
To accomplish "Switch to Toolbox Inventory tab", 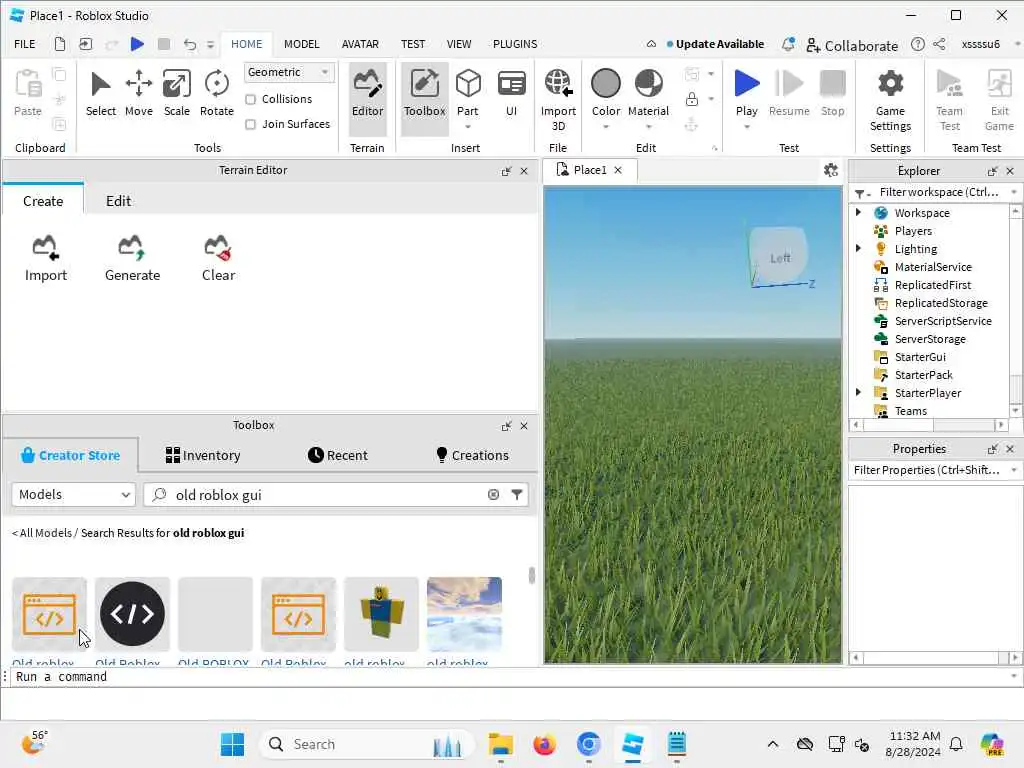I will pos(202,455).
